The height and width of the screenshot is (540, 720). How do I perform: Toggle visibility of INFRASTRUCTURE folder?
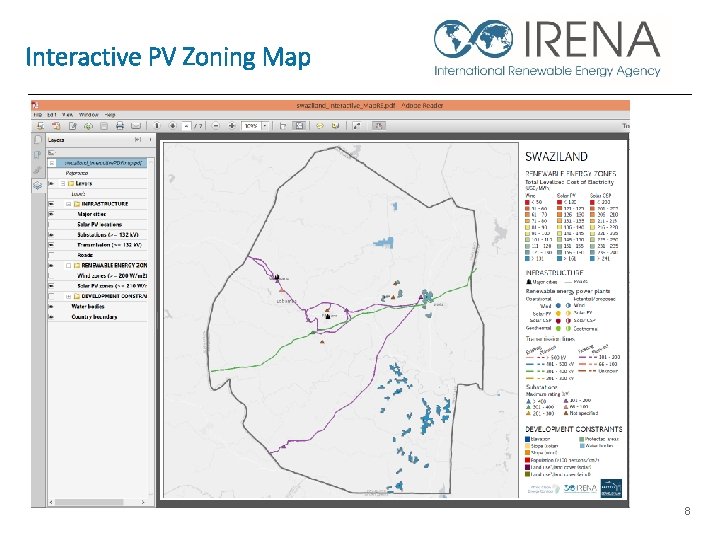[x=51, y=204]
